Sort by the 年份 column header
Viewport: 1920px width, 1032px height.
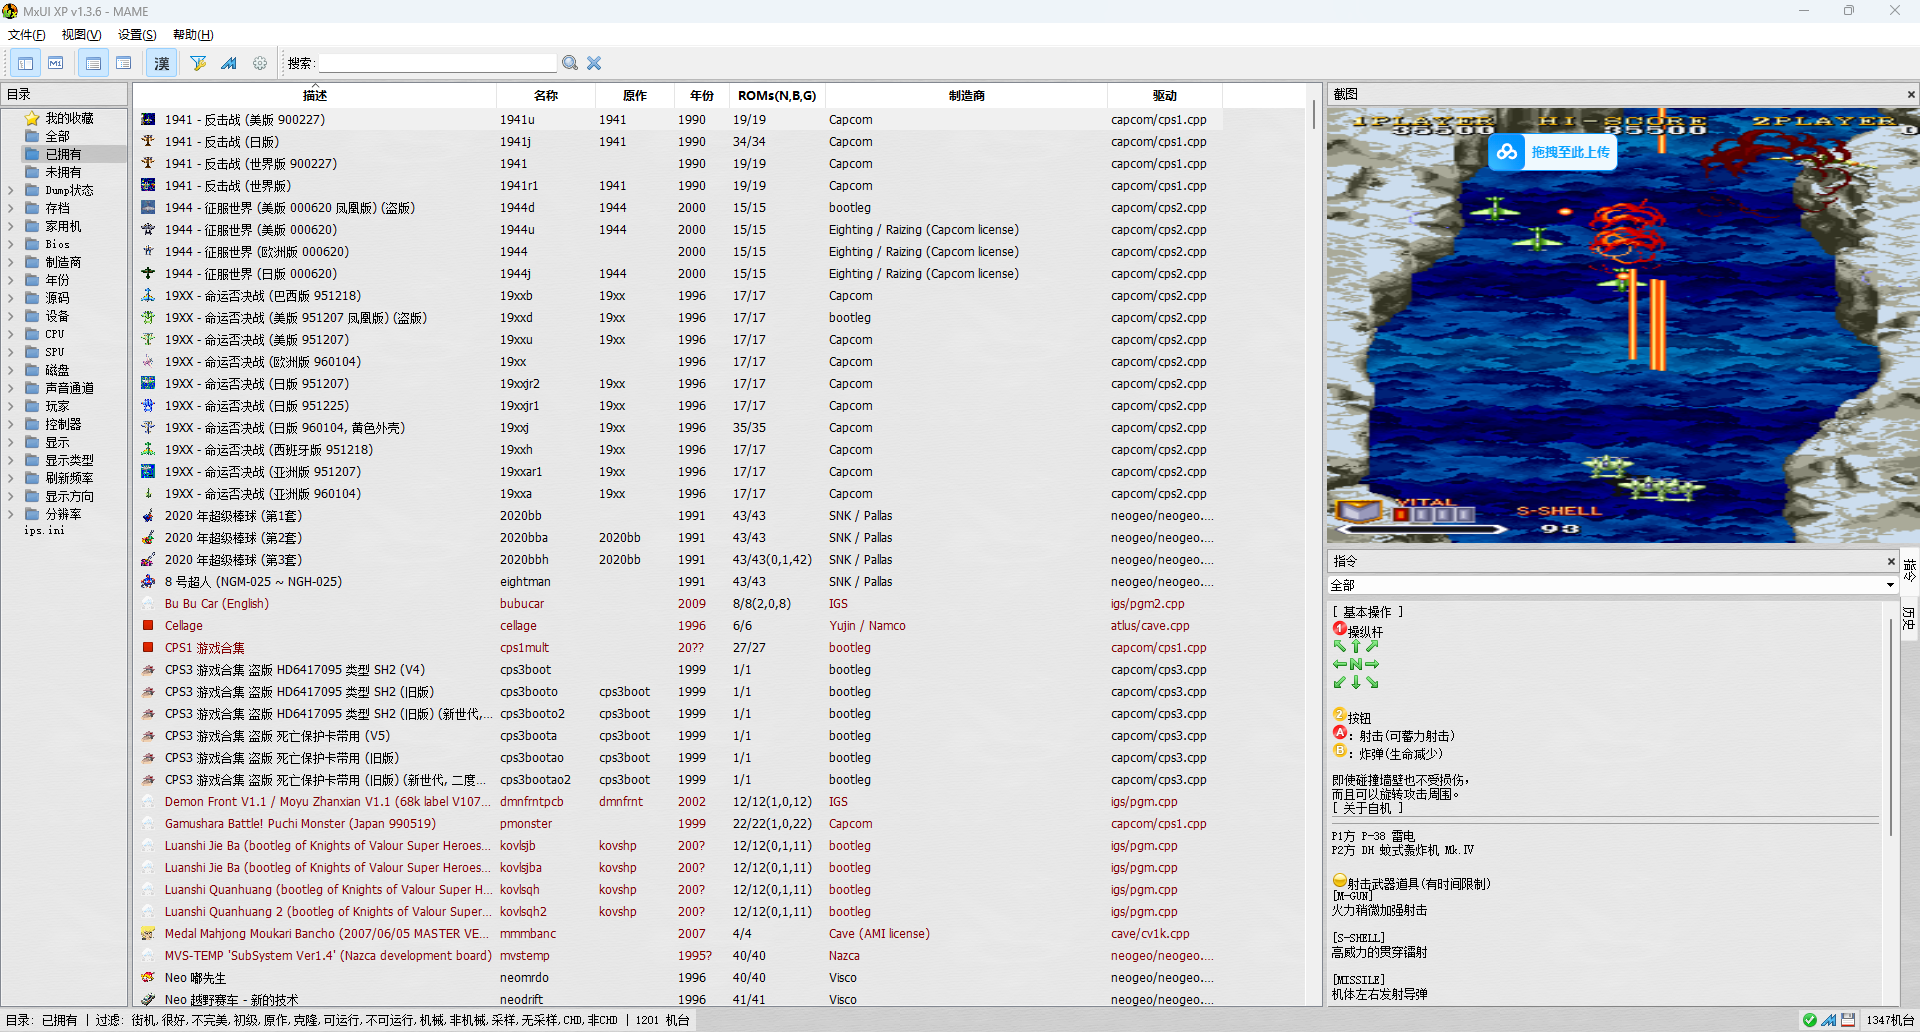click(702, 96)
